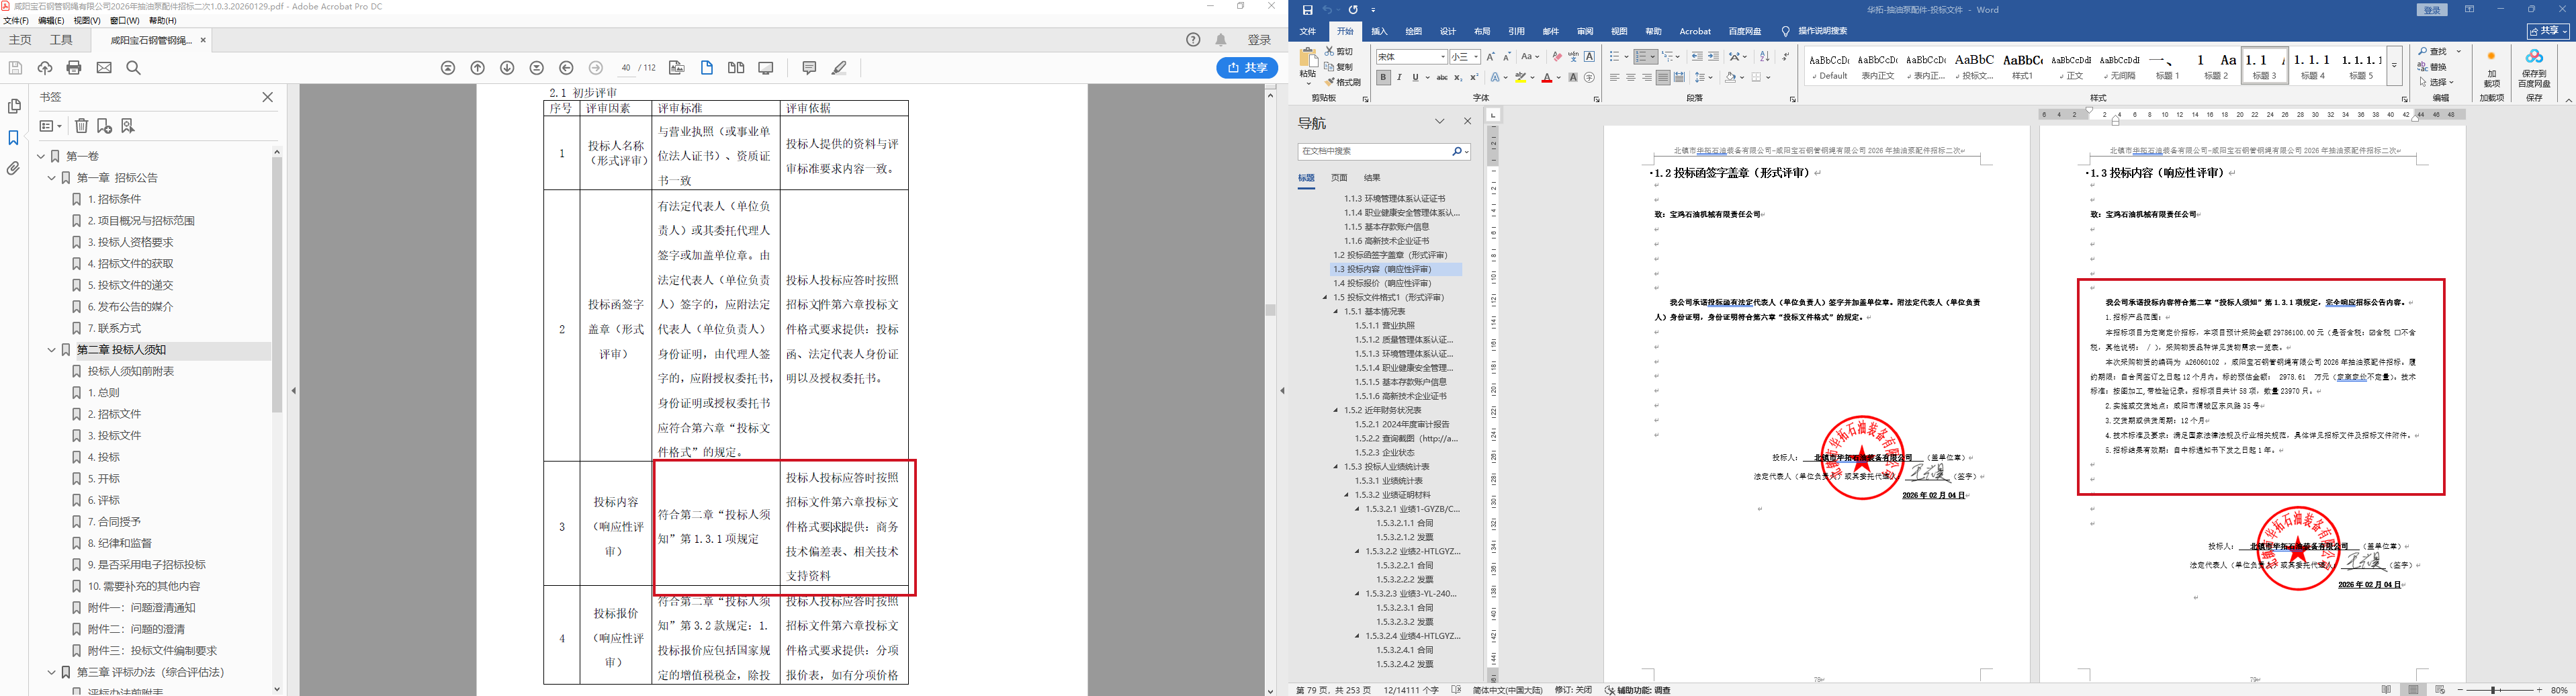Screen dimensions: 2576x696
Task: Select the highlight pen tool in Acrobat
Action: coord(839,68)
